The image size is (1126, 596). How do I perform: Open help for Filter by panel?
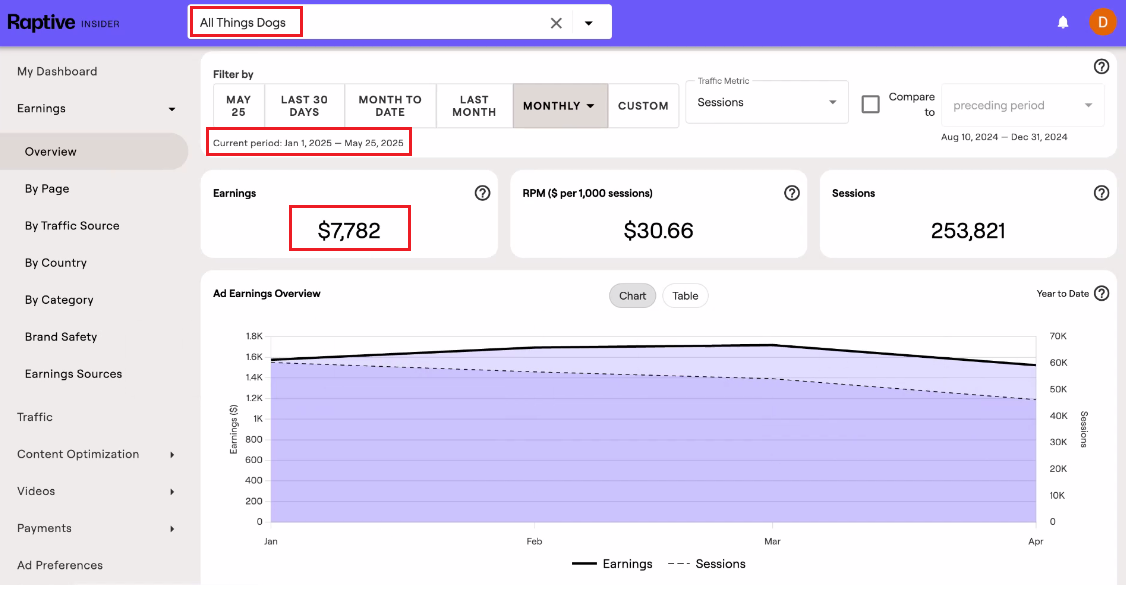[1101, 67]
